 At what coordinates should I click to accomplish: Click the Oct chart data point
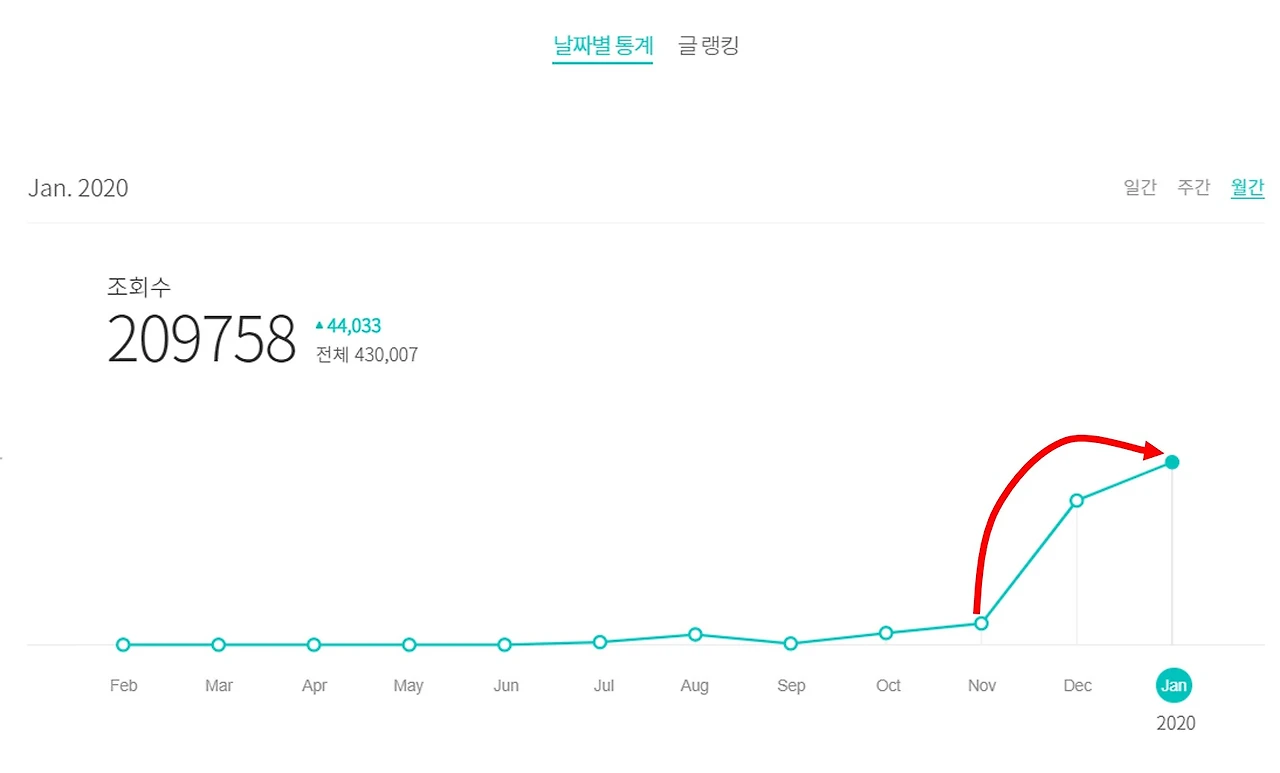[x=885, y=633]
